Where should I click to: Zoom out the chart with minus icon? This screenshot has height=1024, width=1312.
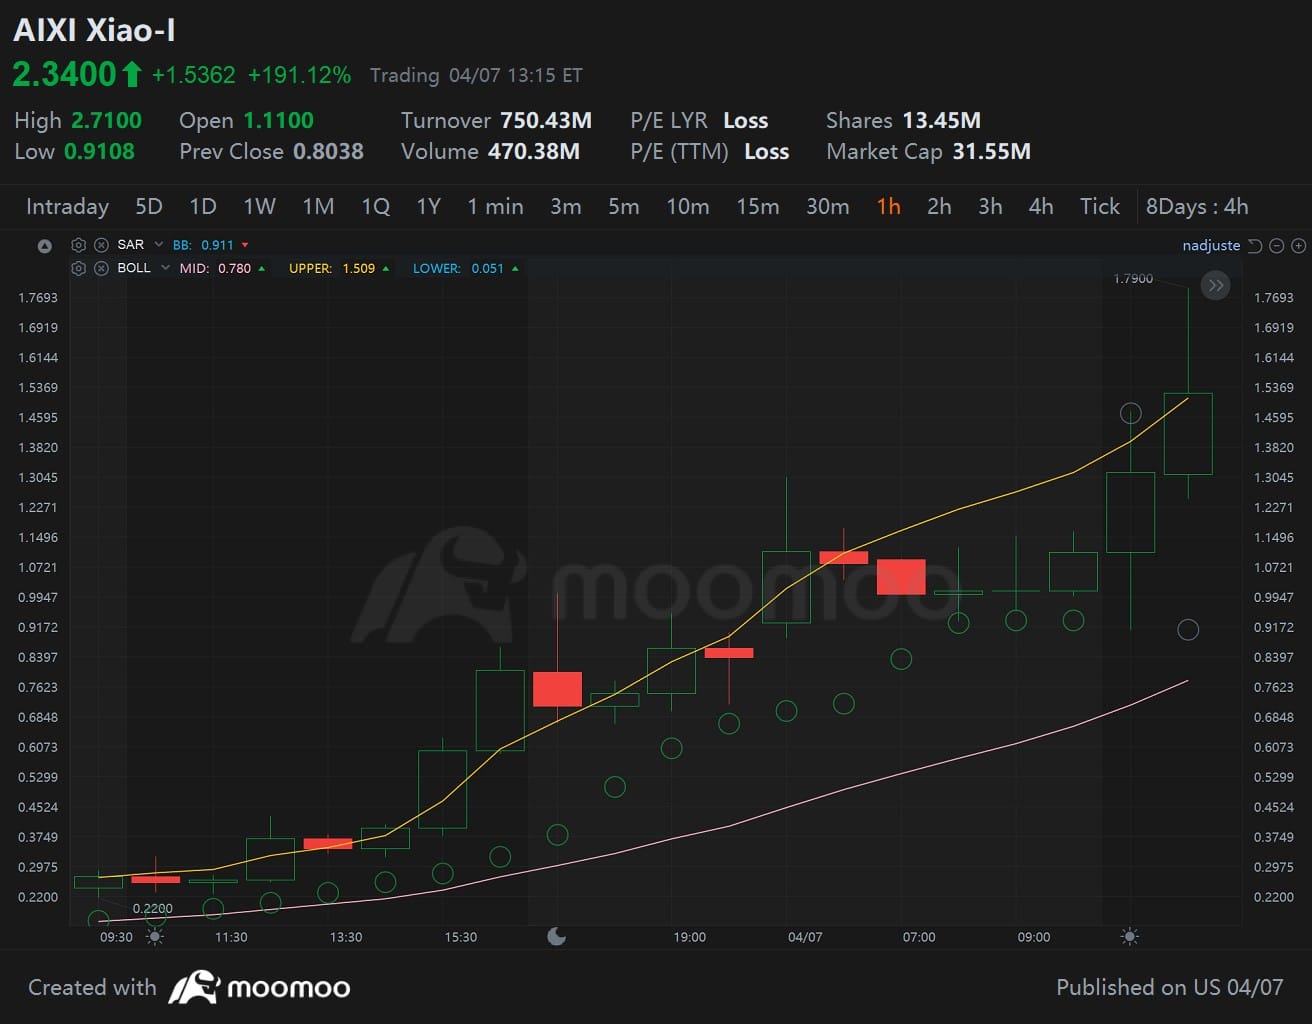pyautogui.click(x=1277, y=245)
